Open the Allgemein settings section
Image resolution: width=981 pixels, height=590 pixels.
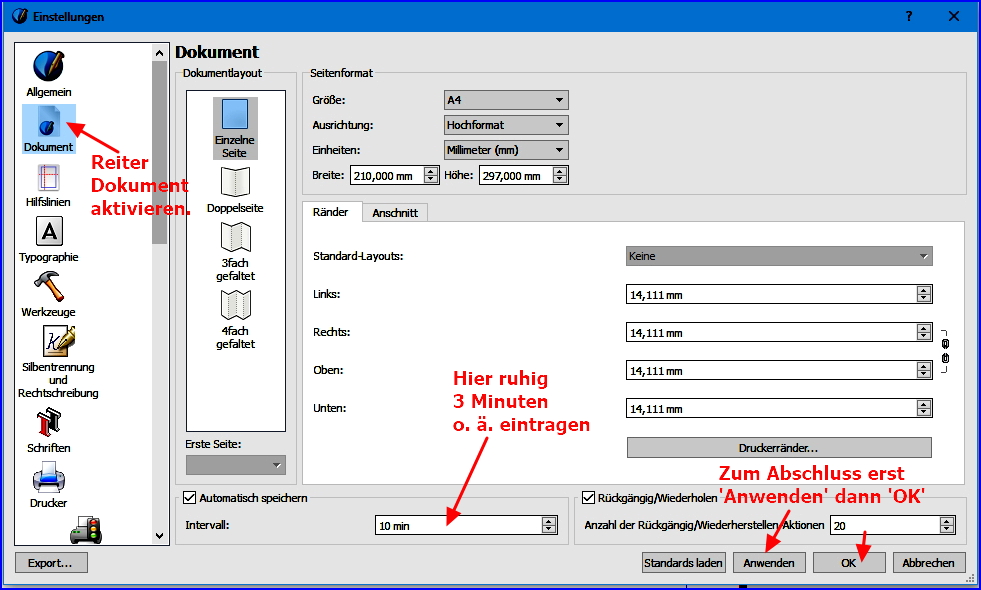tap(48, 67)
